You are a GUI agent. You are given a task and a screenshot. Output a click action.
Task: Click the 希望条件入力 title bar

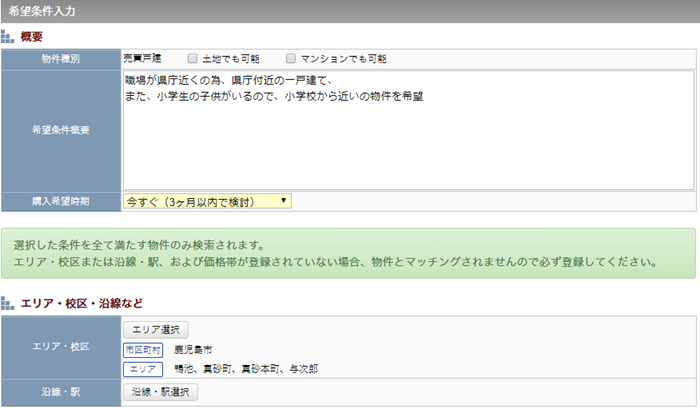(350, 11)
